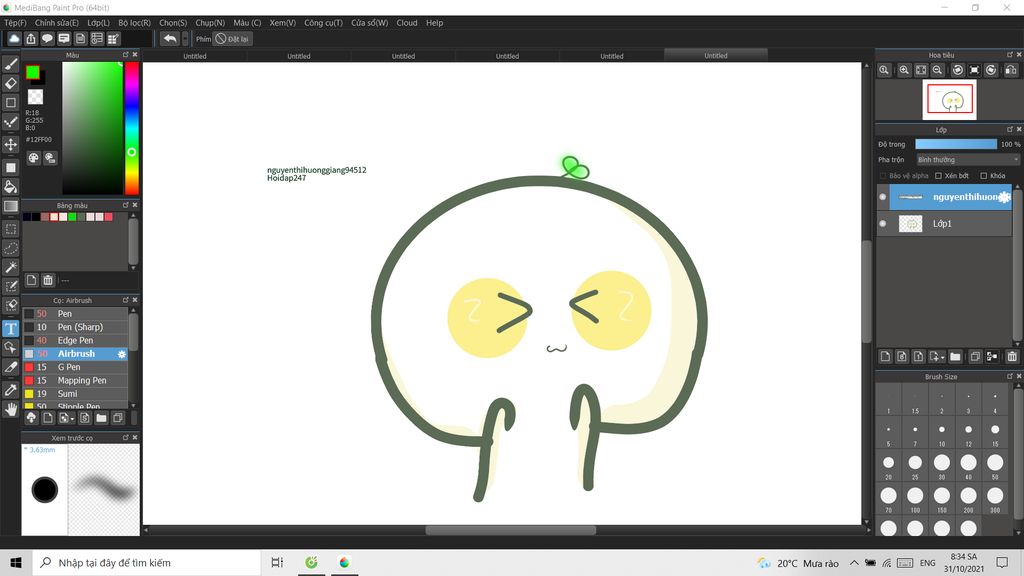This screenshot has height=576, width=1024.
Task: Click the Undo arrow button
Action: (x=170, y=39)
